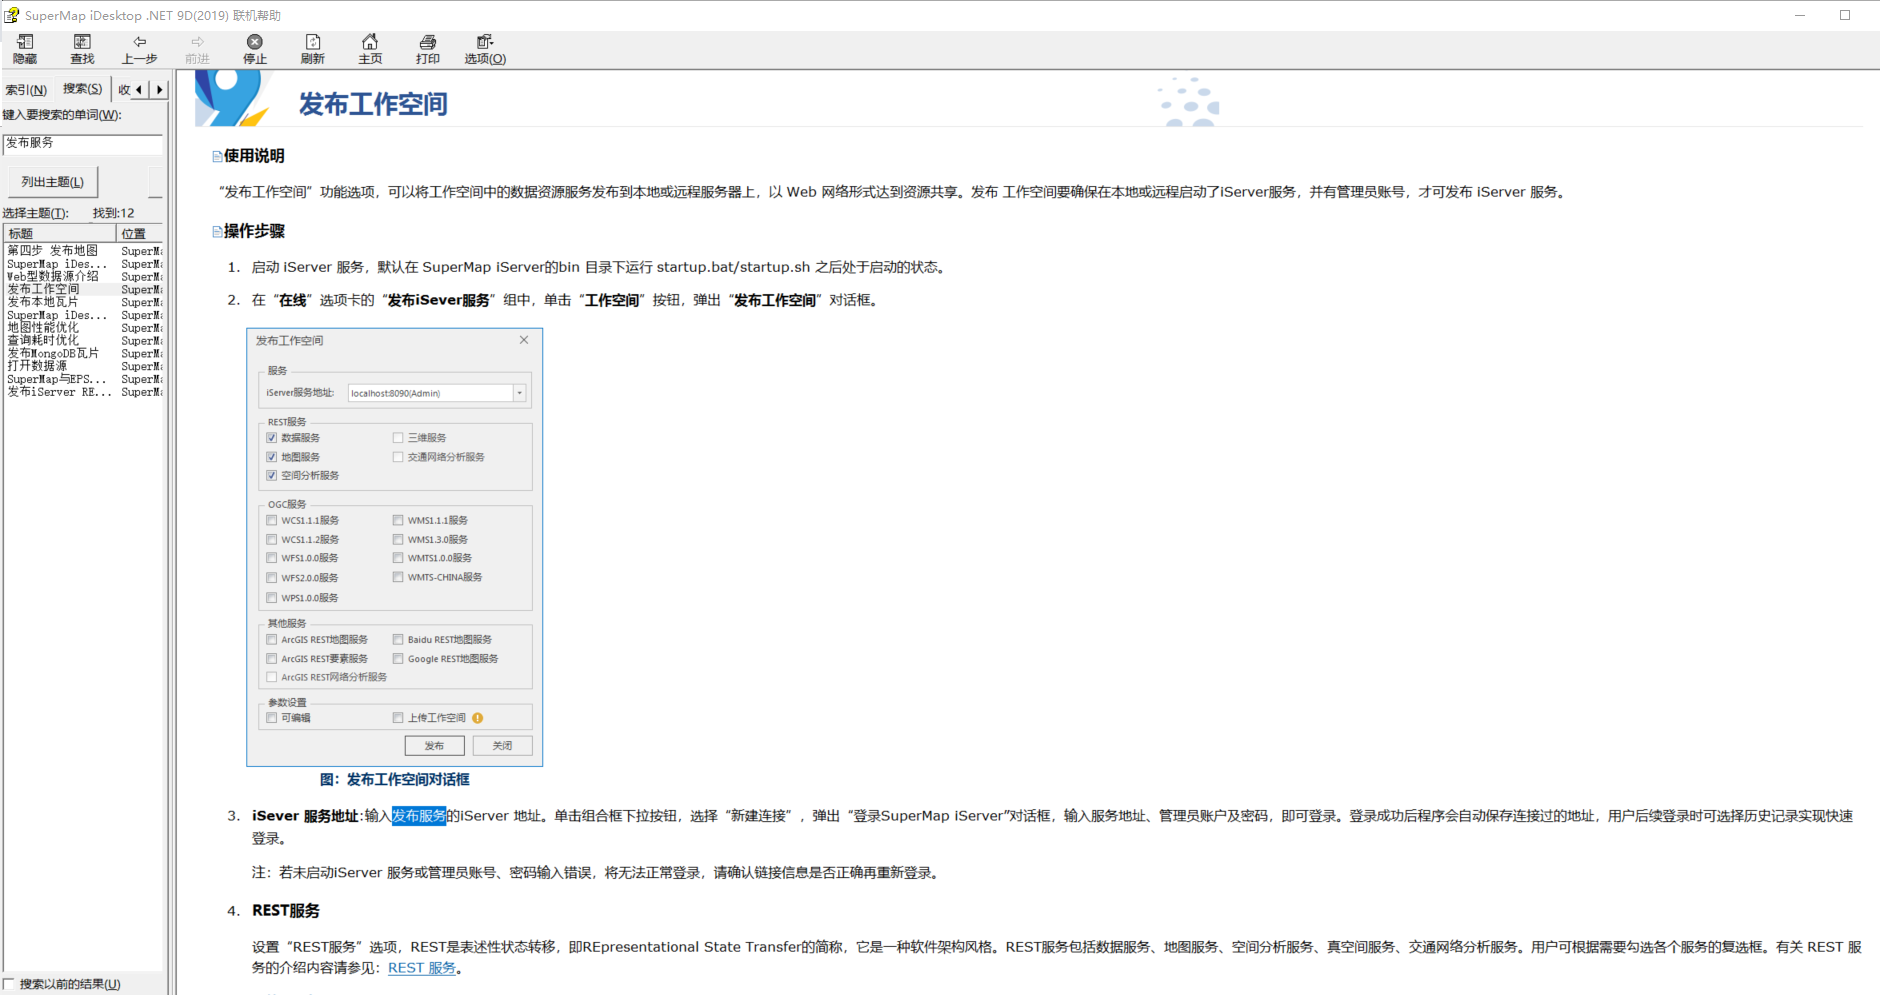
Task: Switch to the 索引(N) tab
Action: 27,90
